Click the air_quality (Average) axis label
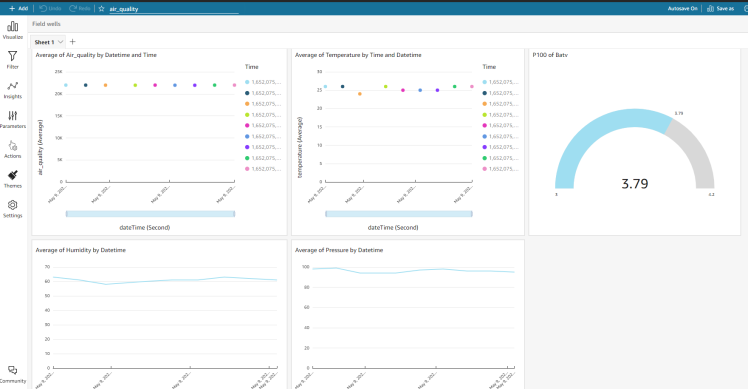748x389 pixels. pyautogui.click(x=41, y=147)
